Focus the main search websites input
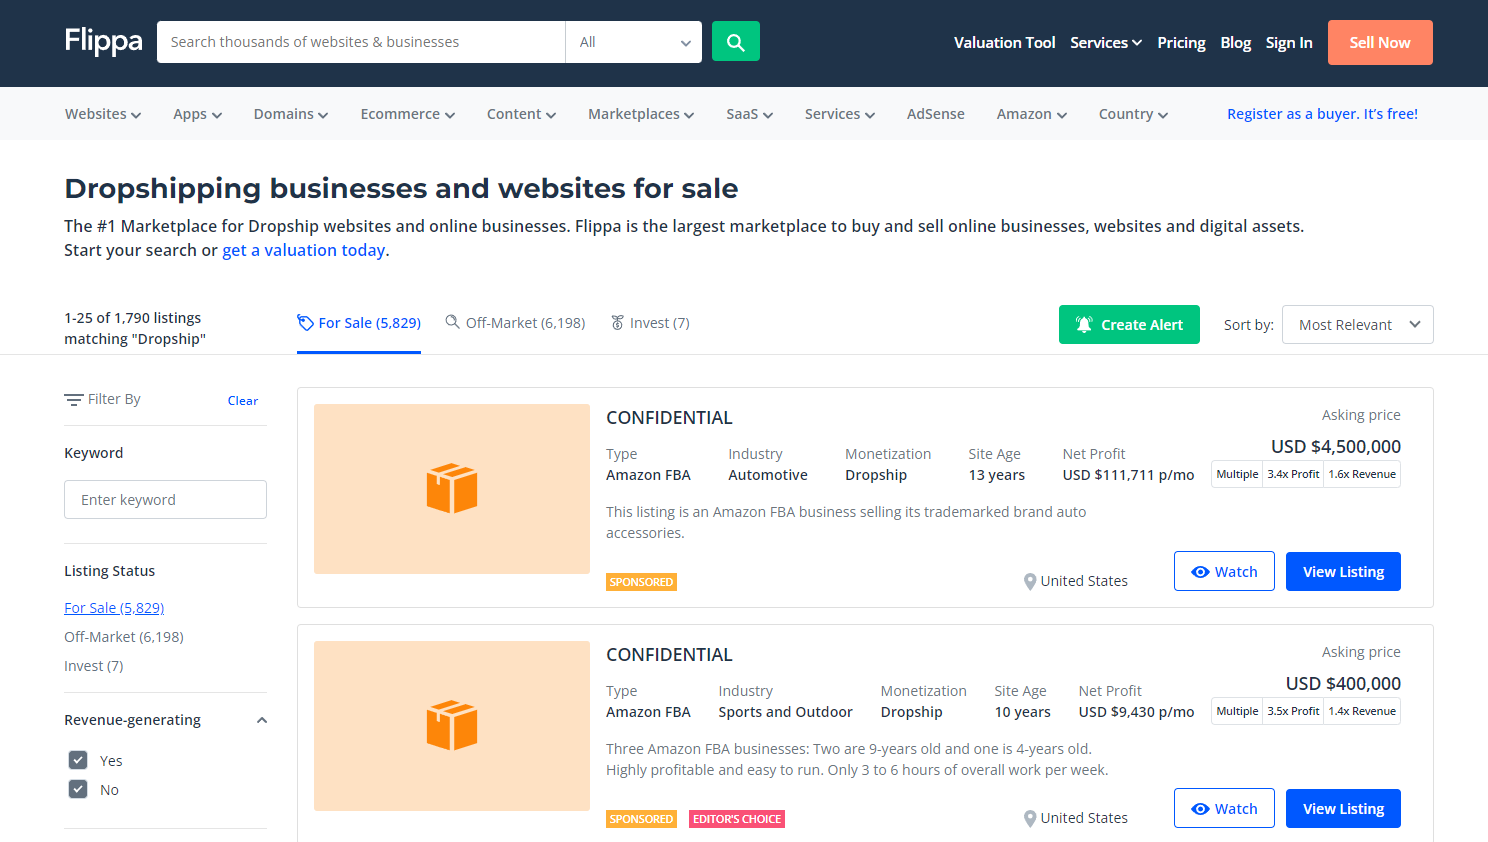Image resolution: width=1488 pixels, height=842 pixels. point(361,42)
